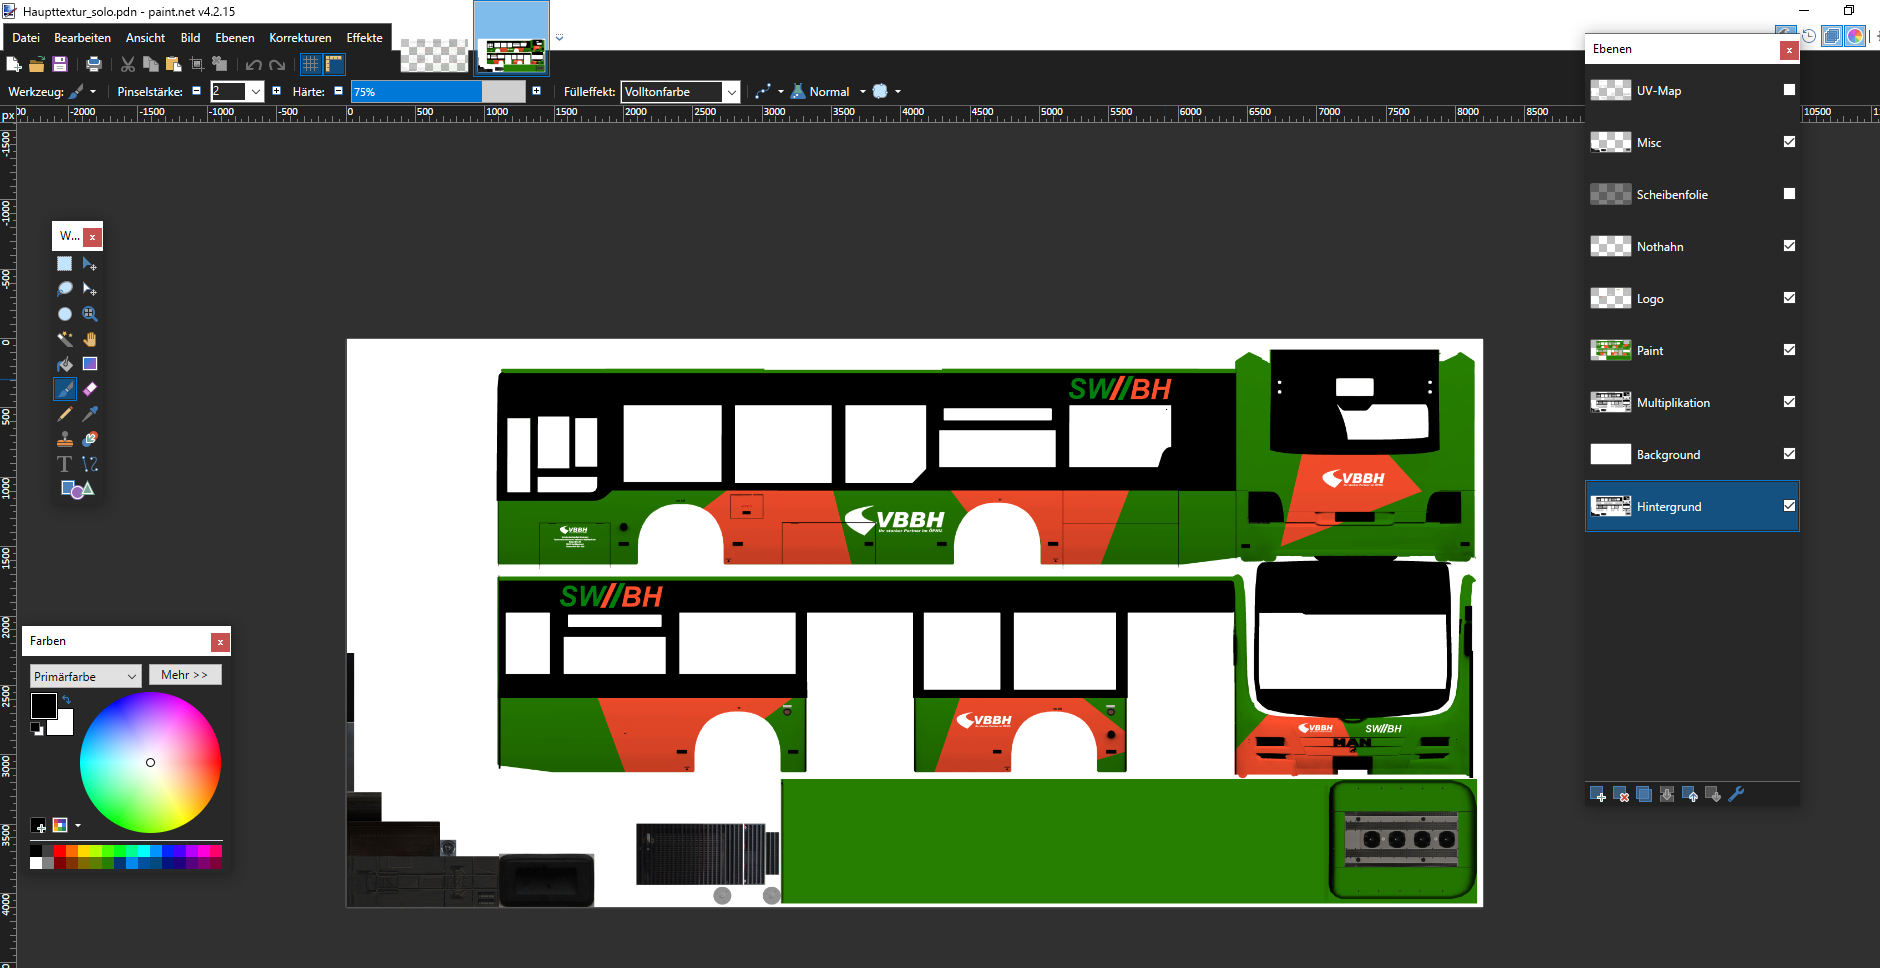Viewport: 1880px width, 968px height.
Task: Pick the Paint Bucket fill tool
Action: [65, 364]
